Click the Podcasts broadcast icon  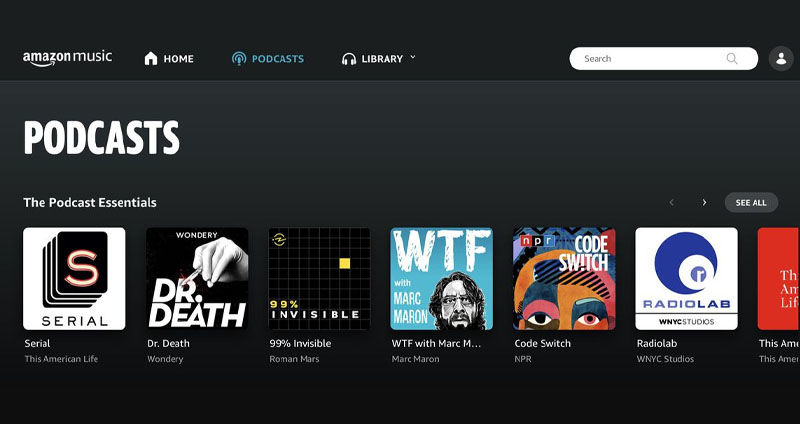[x=238, y=59]
